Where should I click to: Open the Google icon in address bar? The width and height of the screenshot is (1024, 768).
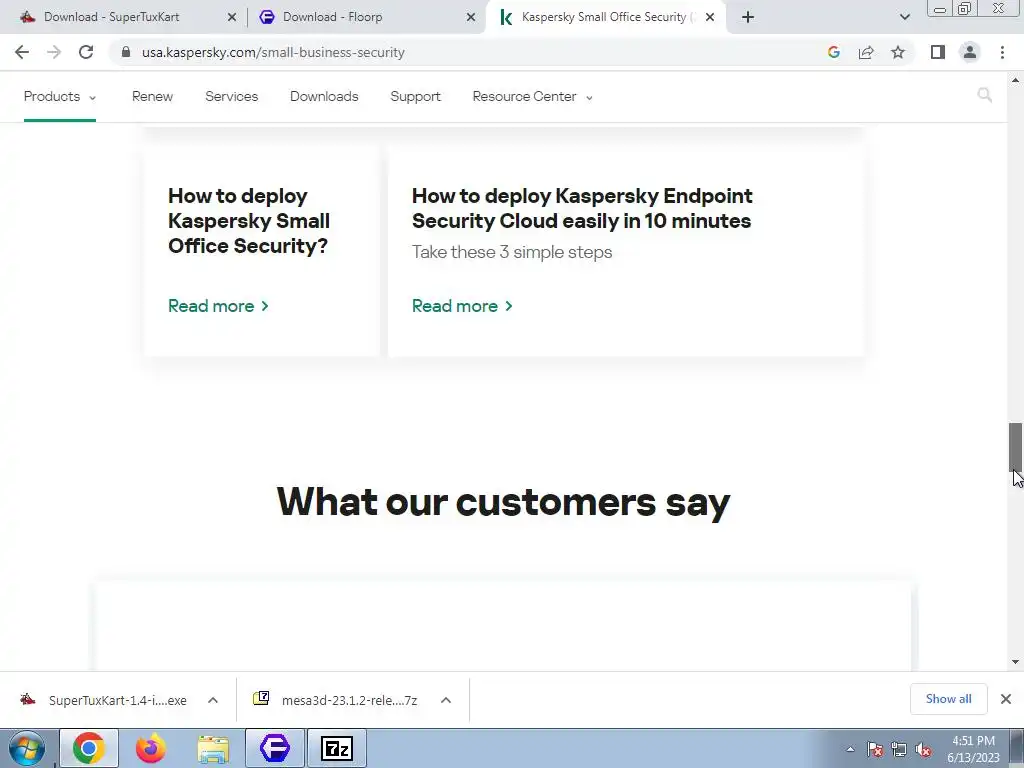point(833,52)
